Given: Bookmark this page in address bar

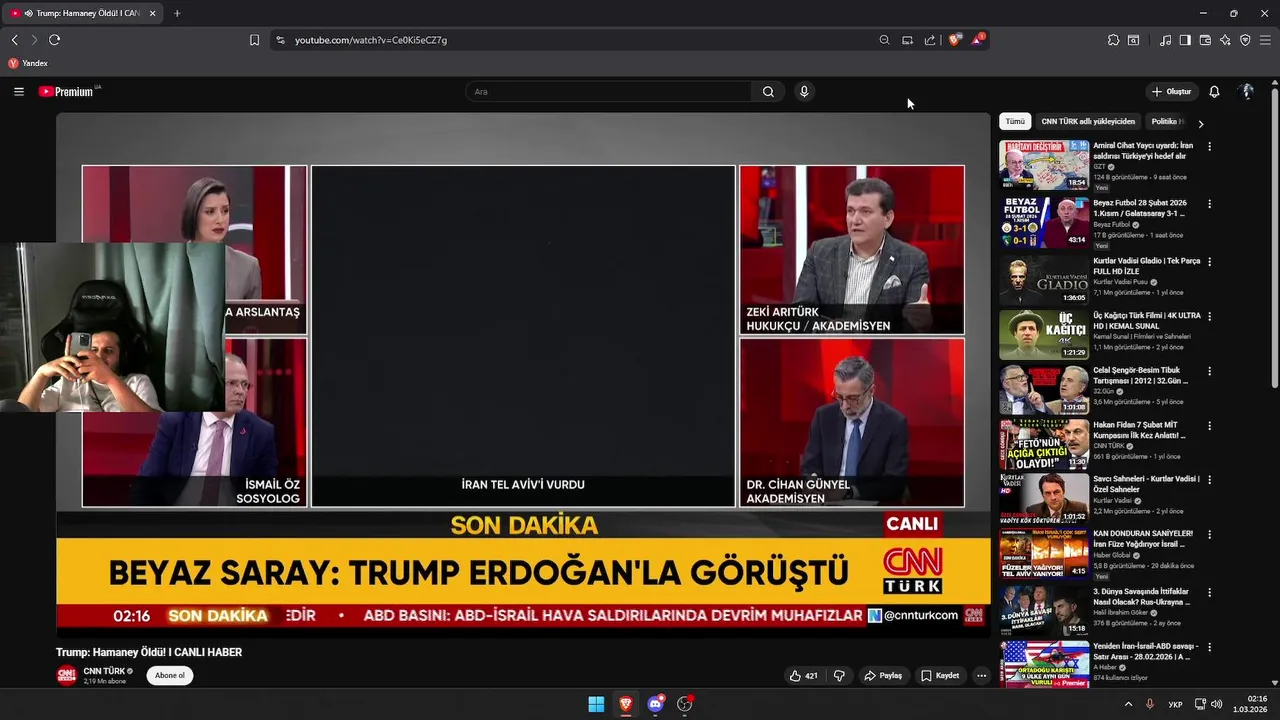Looking at the screenshot, I should [x=254, y=40].
